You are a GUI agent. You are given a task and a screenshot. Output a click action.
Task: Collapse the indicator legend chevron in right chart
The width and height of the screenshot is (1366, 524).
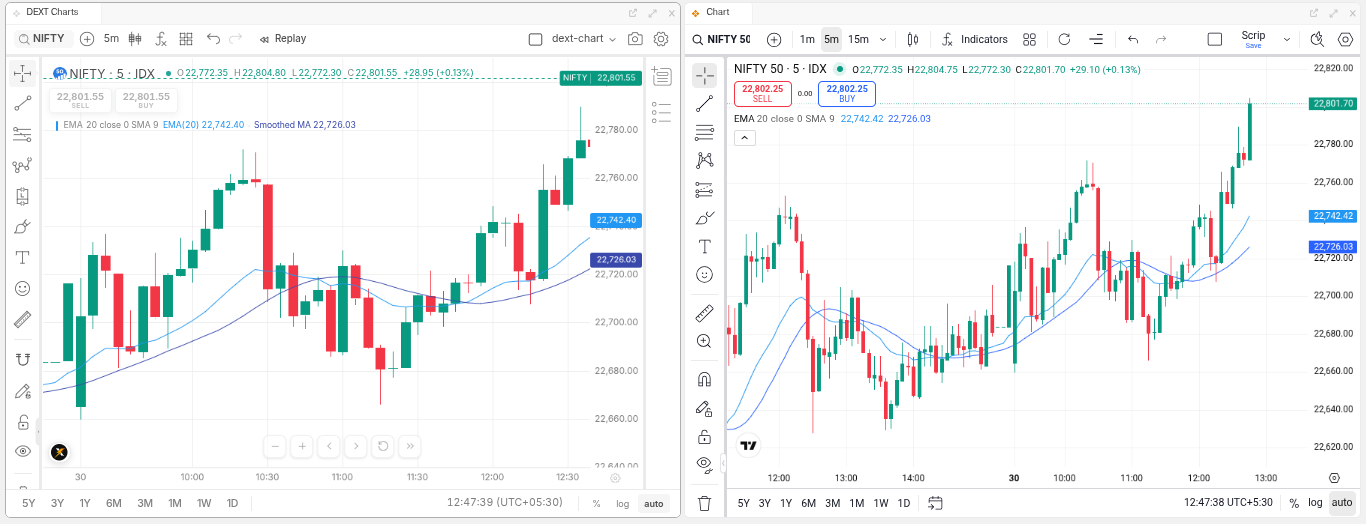tap(745, 138)
